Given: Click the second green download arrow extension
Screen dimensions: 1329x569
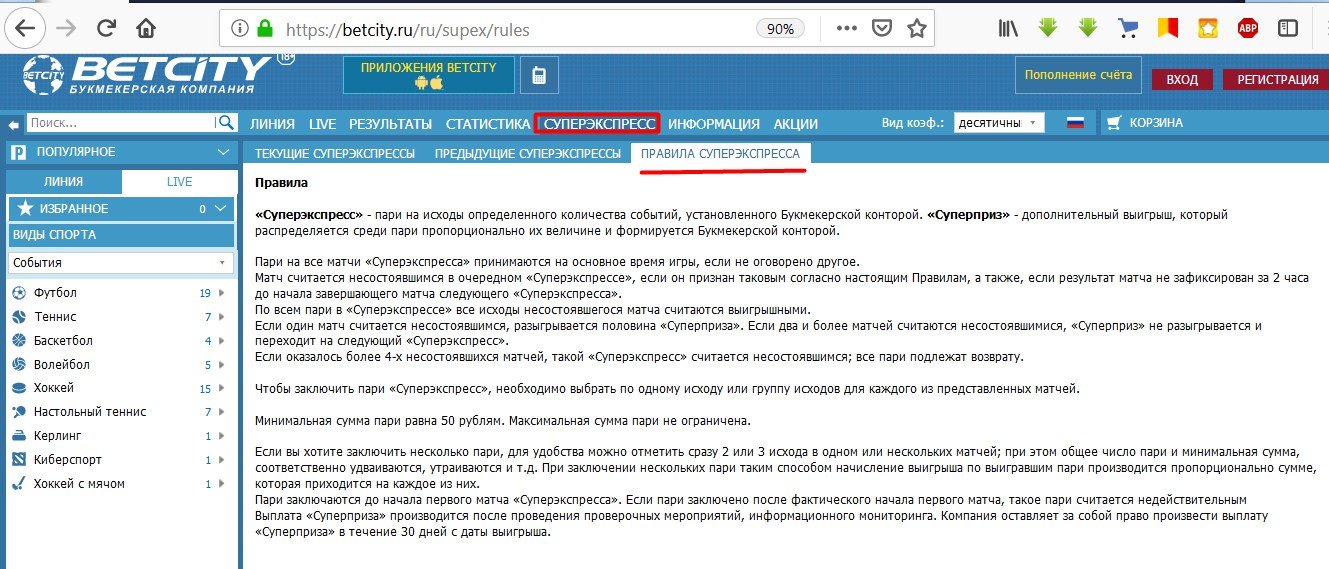Looking at the screenshot, I should pyautogui.click(x=1088, y=28).
